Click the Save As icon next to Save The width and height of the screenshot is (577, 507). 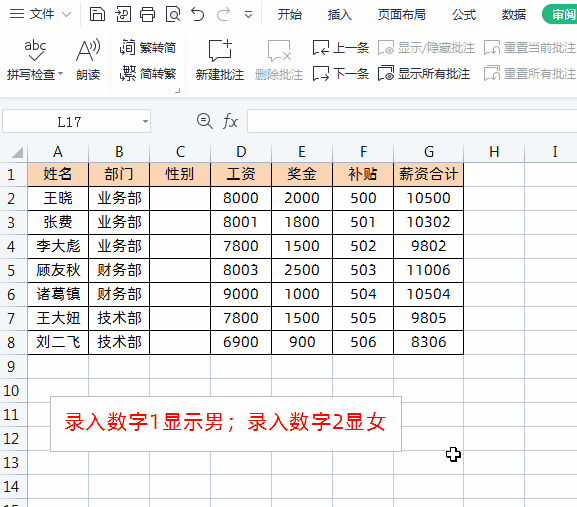coord(123,15)
